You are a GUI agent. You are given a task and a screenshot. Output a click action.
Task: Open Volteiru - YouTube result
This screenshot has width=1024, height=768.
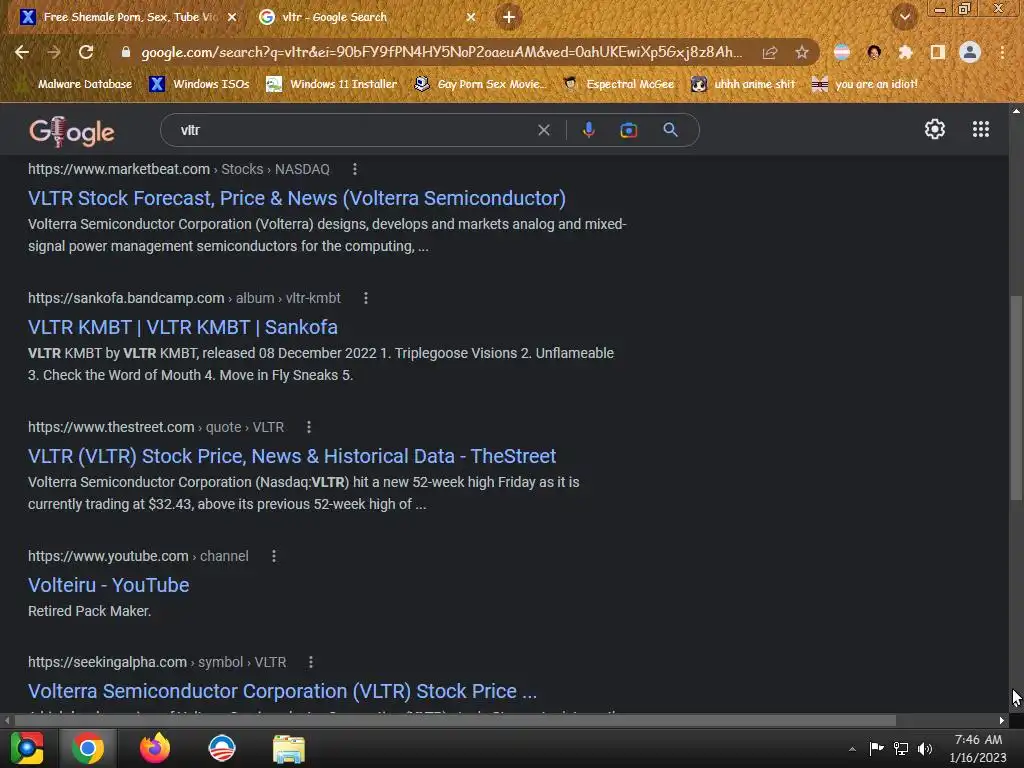[108, 584]
